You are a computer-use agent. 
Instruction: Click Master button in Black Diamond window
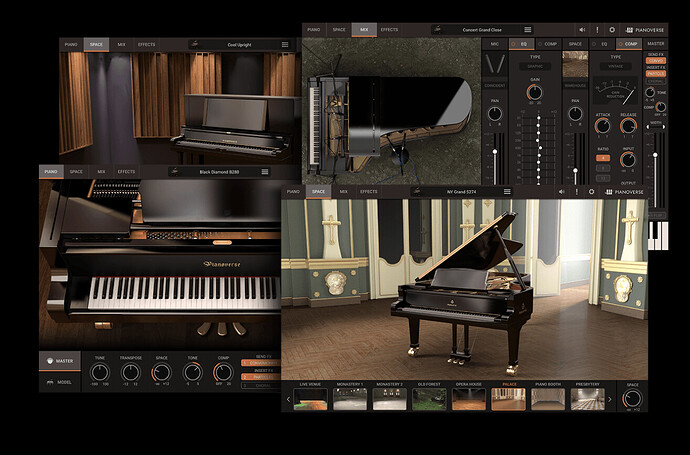click(60, 361)
